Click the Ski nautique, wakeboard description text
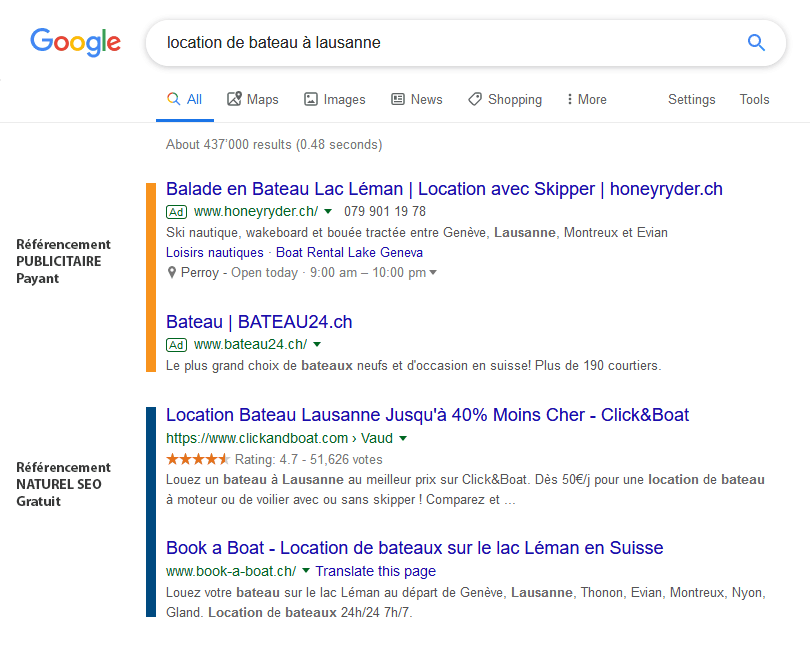The height and width of the screenshot is (646, 810). tap(417, 232)
